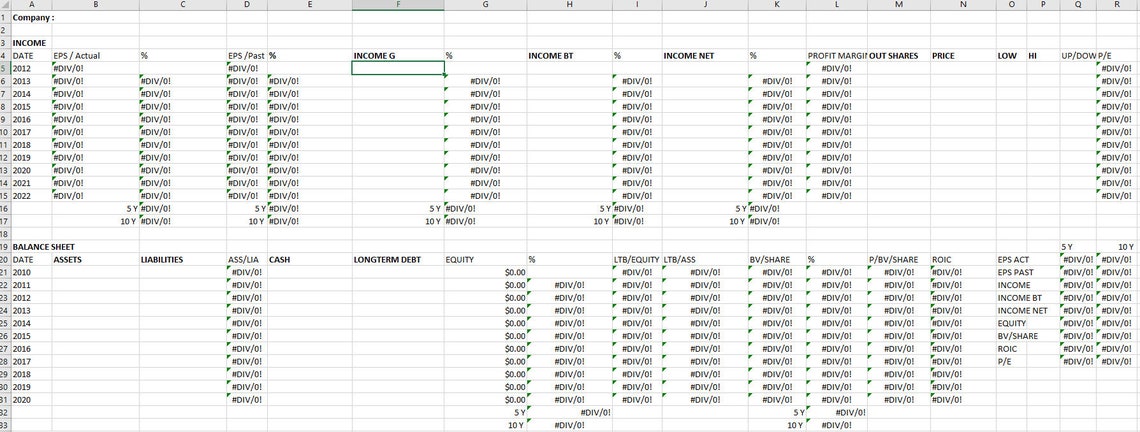Select the date cell showing 2021

pyautogui.click(x=31, y=183)
